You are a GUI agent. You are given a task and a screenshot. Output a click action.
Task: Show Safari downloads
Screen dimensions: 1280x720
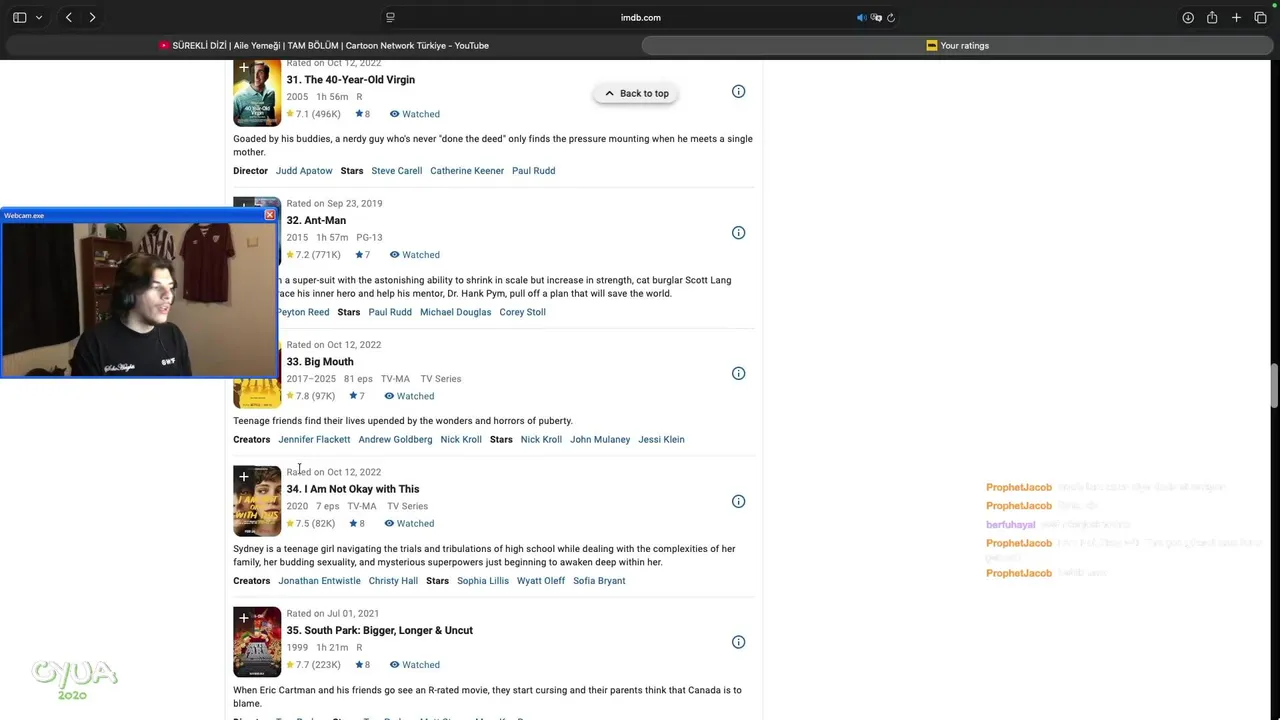tap(1188, 17)
